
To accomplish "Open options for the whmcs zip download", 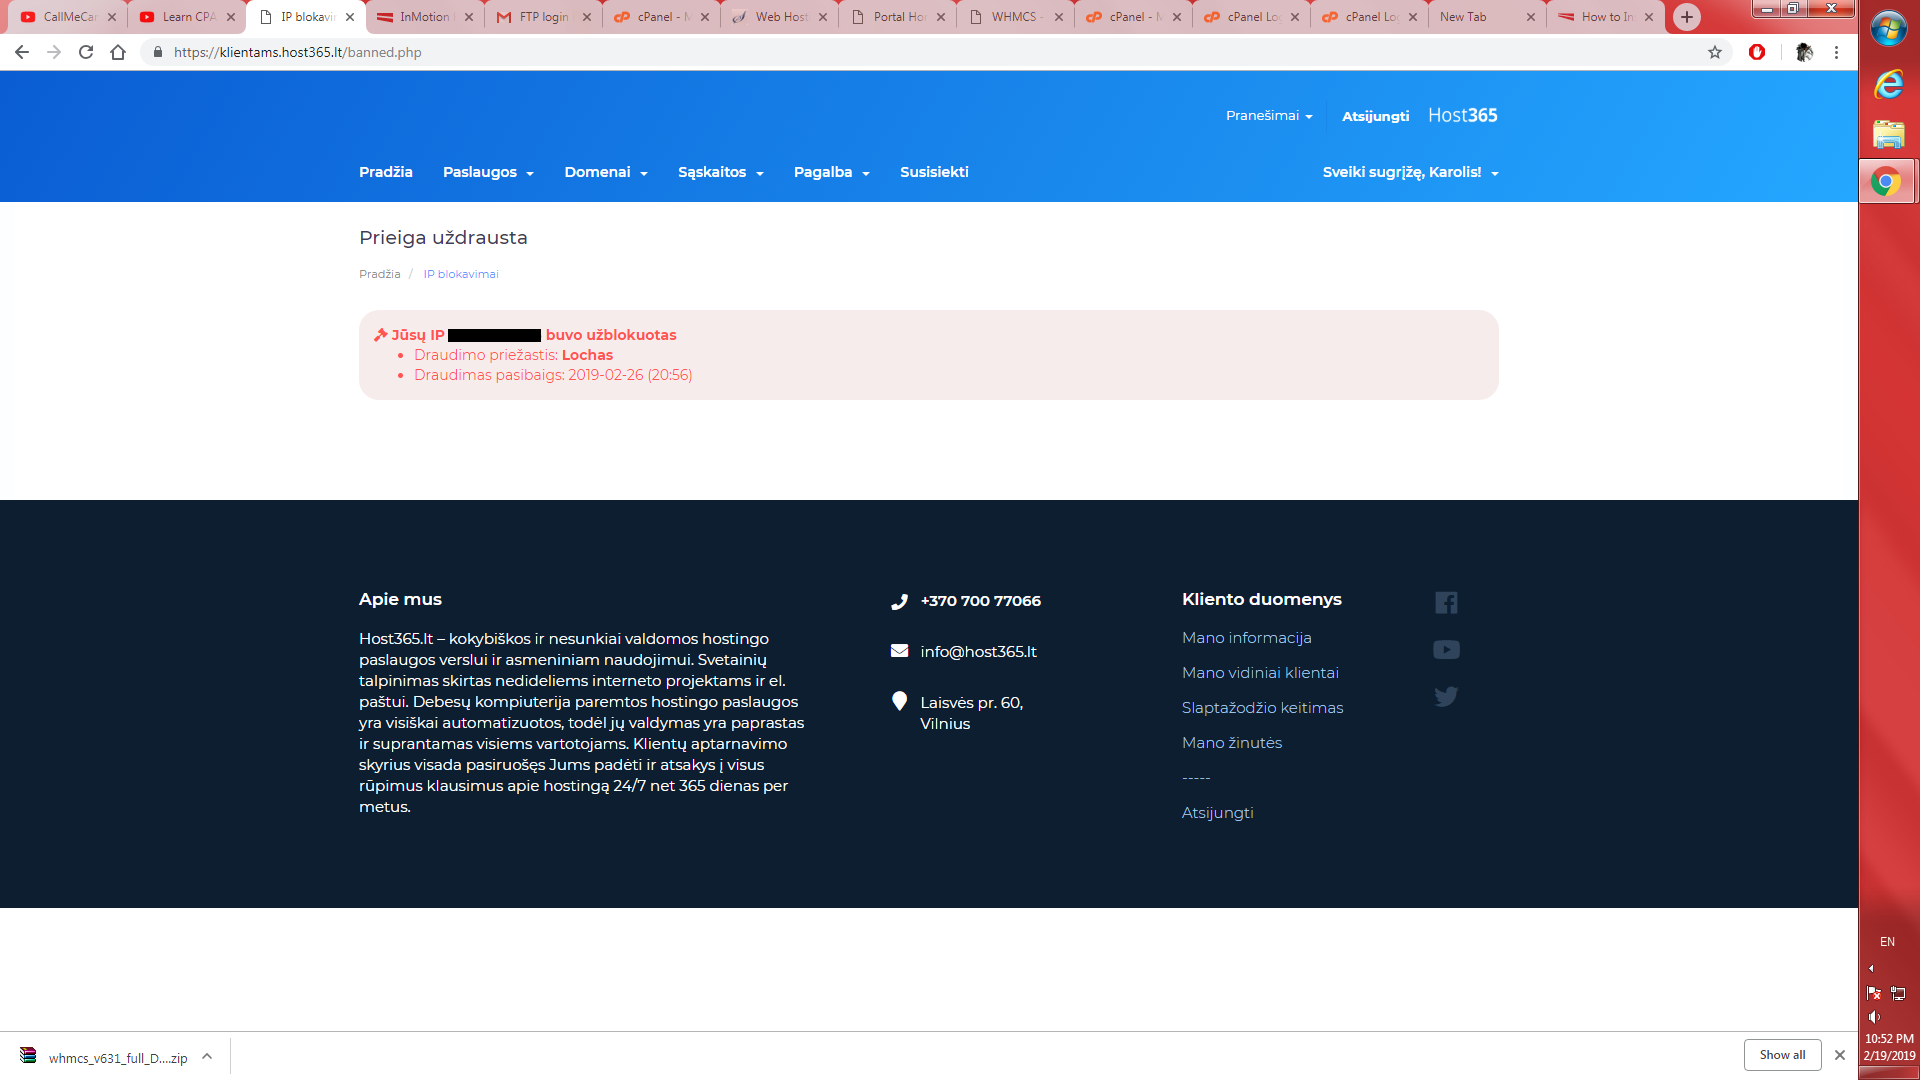I will (207, 1056).
